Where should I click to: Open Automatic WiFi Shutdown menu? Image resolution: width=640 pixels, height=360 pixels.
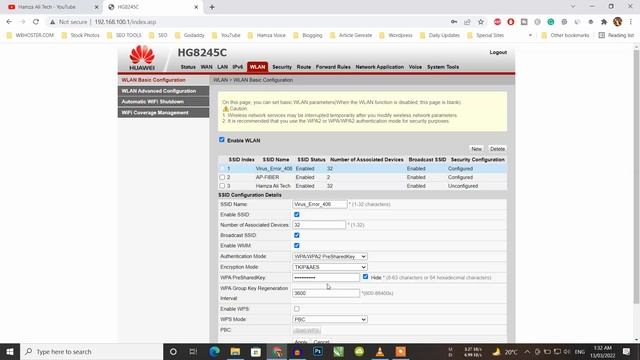pyautogui.click(x=163, y=102)
